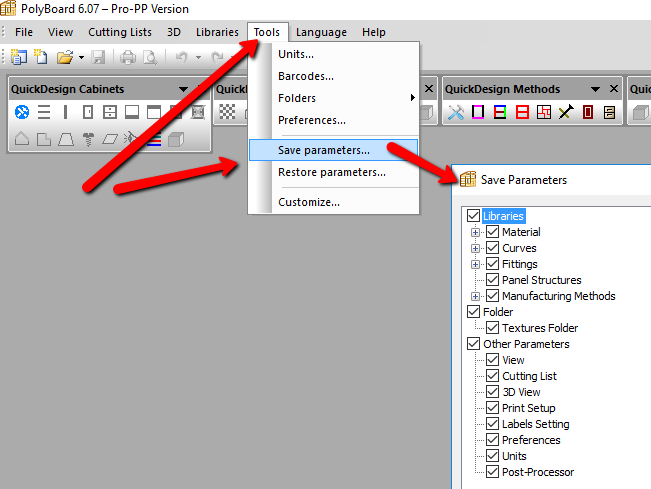
Task: Open the undo history dropdown arrow
Action: click(198, 57)
